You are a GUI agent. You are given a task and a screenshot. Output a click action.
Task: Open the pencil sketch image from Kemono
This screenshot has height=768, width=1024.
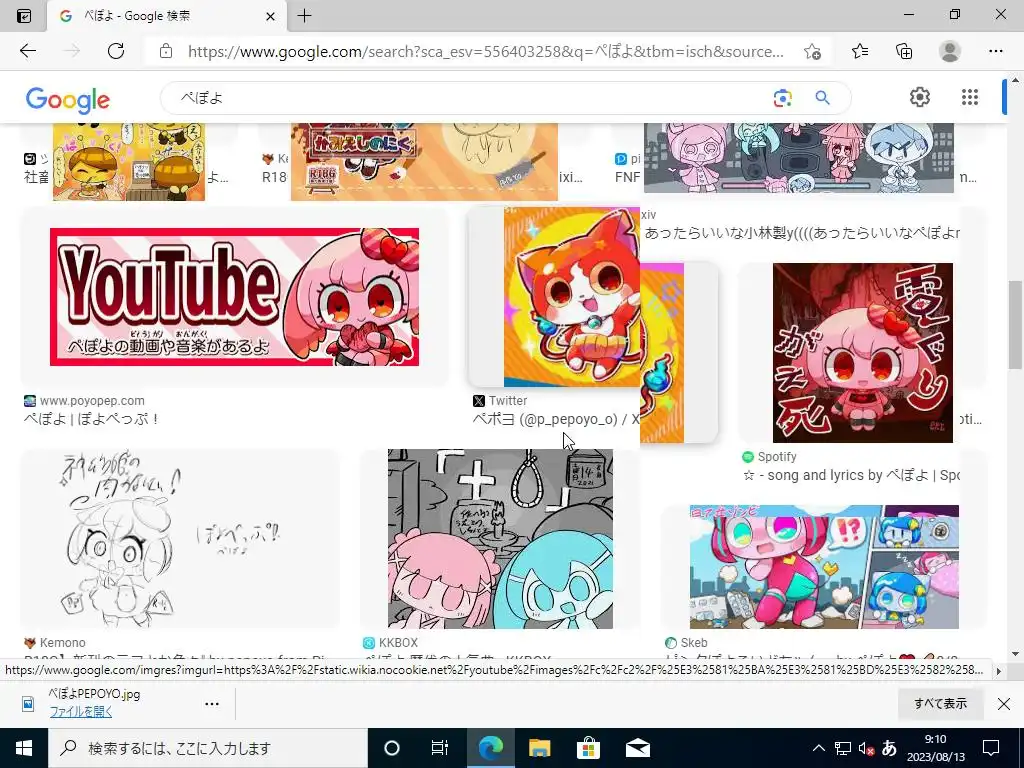pos(180,539)
